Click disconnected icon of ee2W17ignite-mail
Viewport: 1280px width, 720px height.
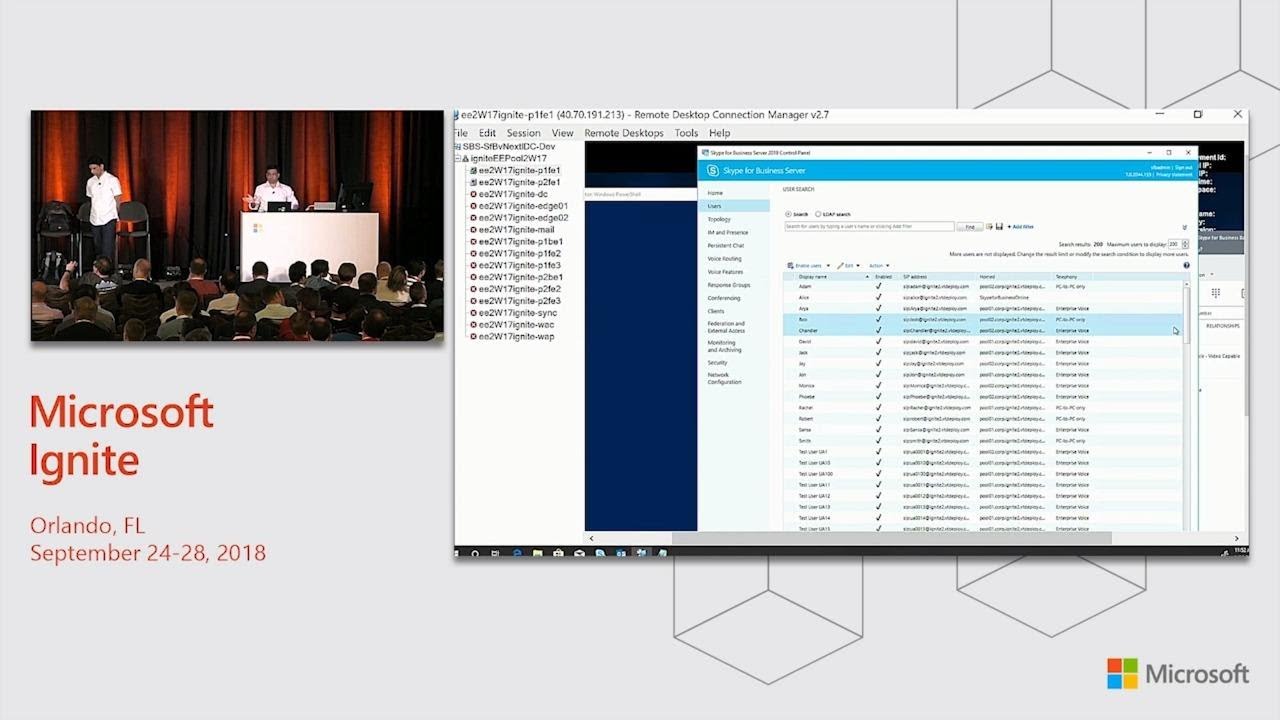coord(473,230)
